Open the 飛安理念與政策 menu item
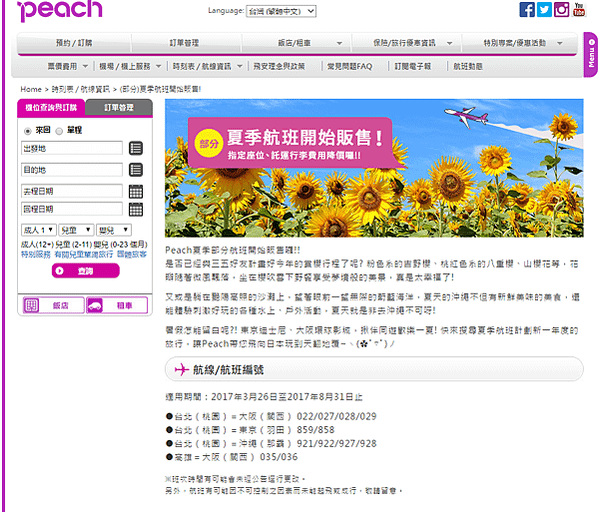The width and height of the screenshot is (599, 512). pyautogui.click(x=279, y=66)
